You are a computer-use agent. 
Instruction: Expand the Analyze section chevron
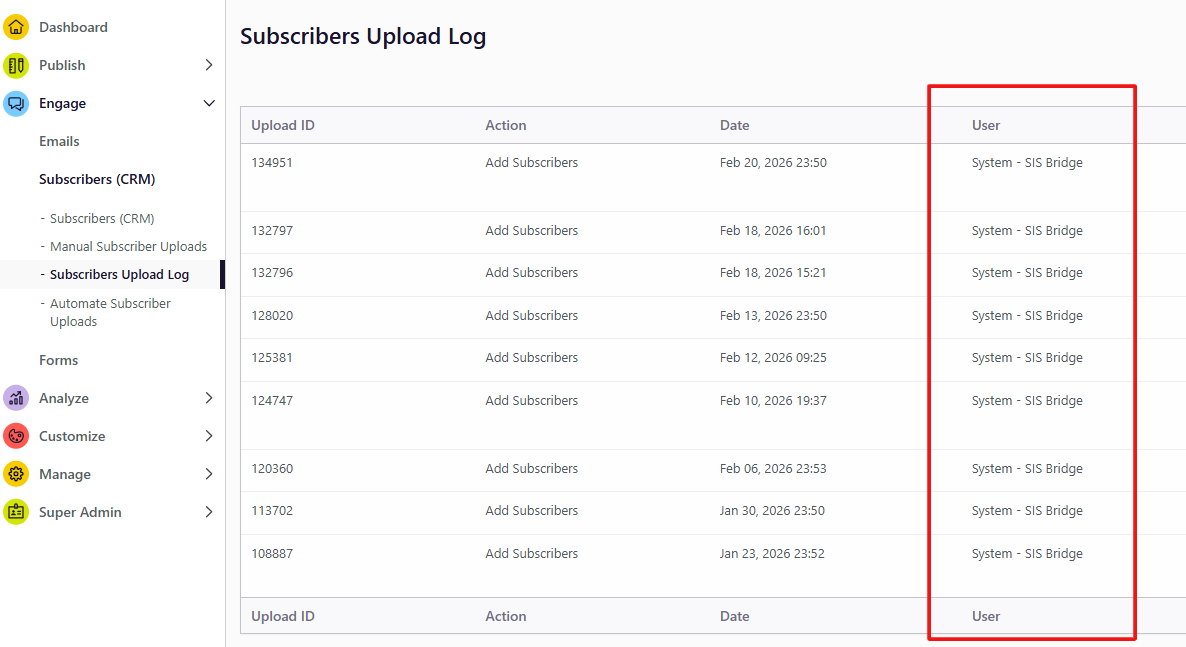click(209, 397)
